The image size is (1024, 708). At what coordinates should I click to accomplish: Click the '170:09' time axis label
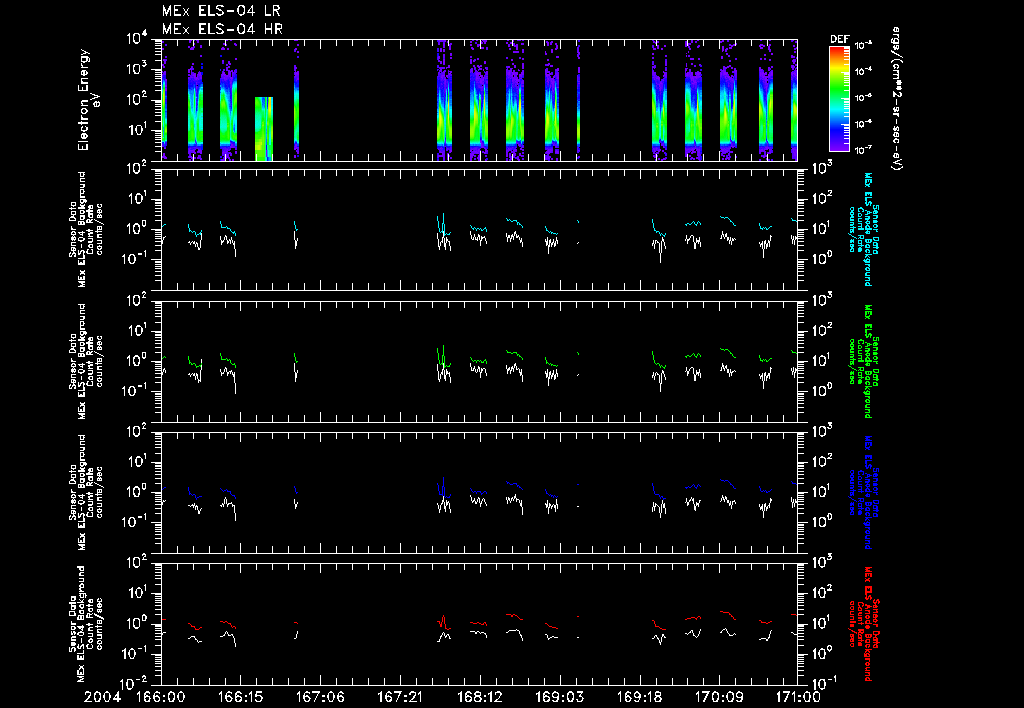pos(718,698)
